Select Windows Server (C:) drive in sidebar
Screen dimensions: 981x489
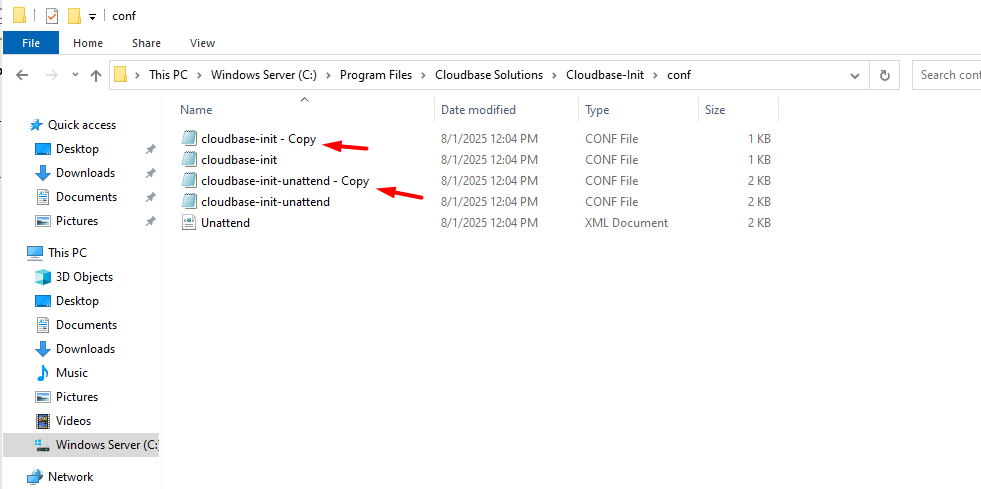106,445
